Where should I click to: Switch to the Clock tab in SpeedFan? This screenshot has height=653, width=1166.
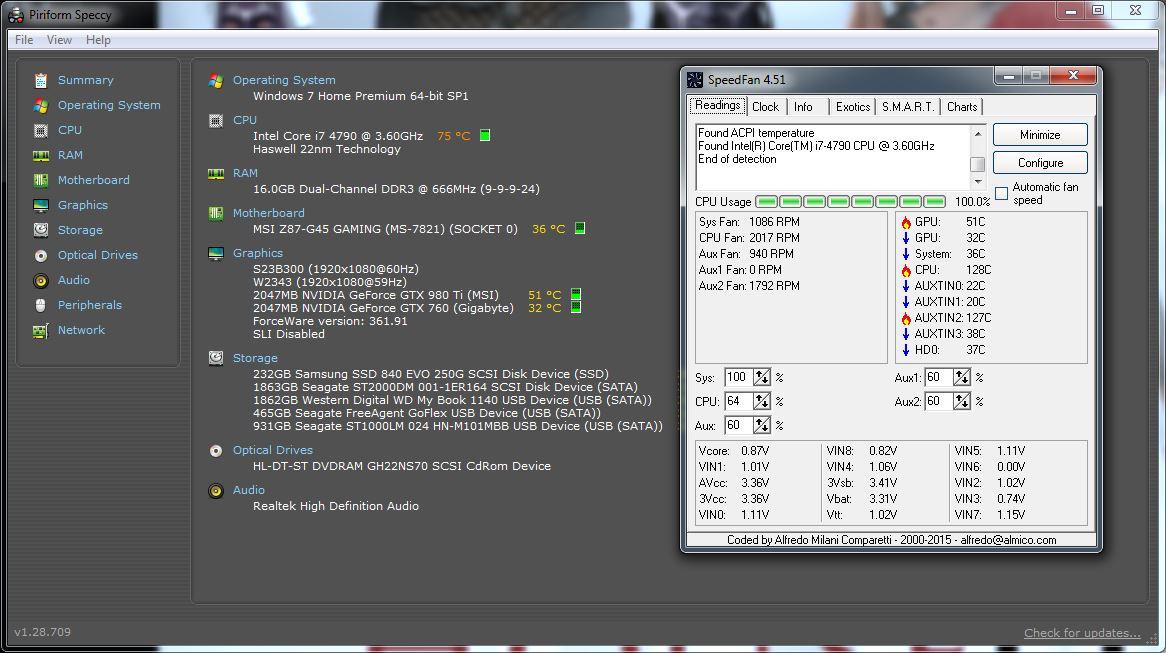pos(765,107)
